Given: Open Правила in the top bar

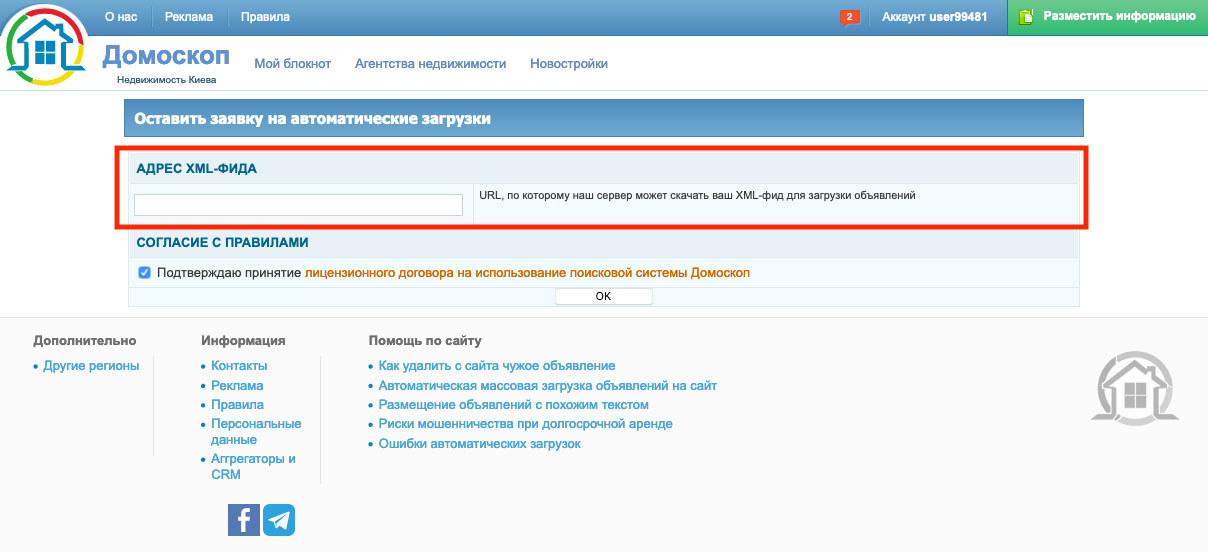Looking at the screenshot, I should tap(265, 17).
